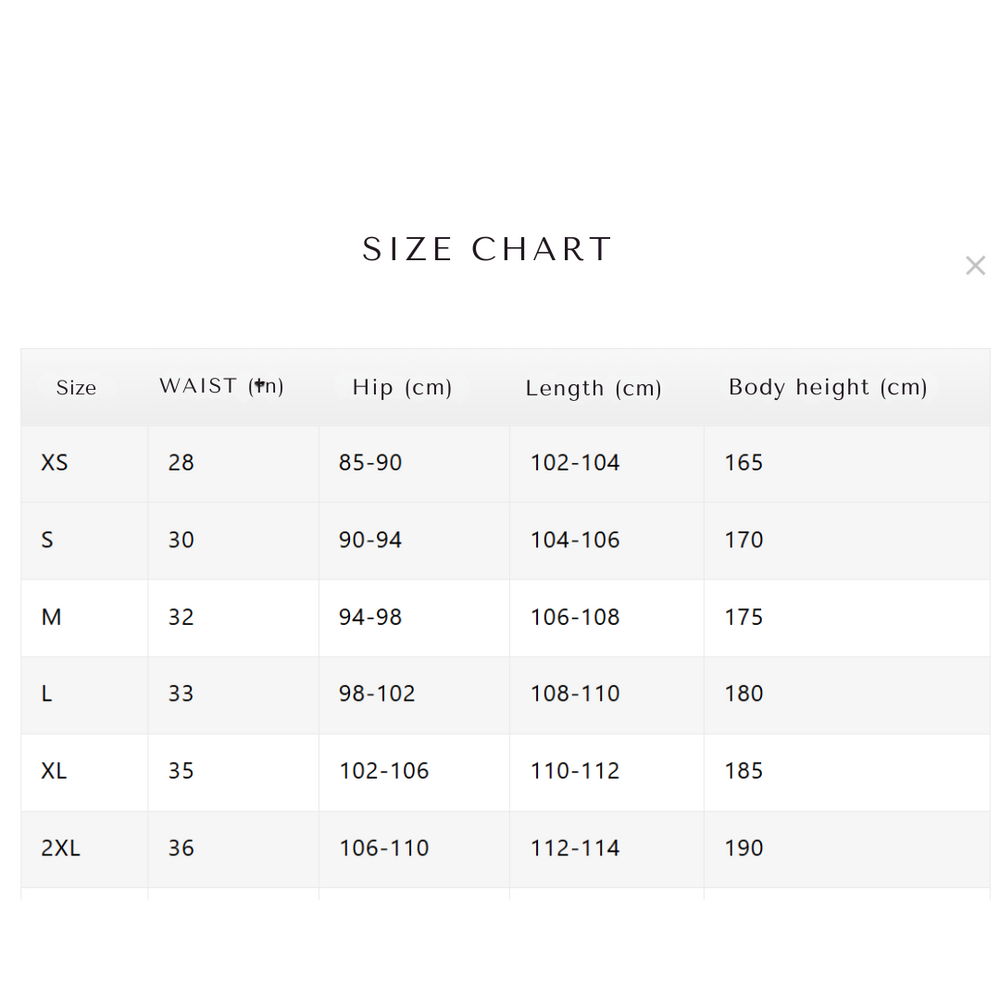
Task: Click hip range 106-110 cell
Action: click(x=383, y=848)
